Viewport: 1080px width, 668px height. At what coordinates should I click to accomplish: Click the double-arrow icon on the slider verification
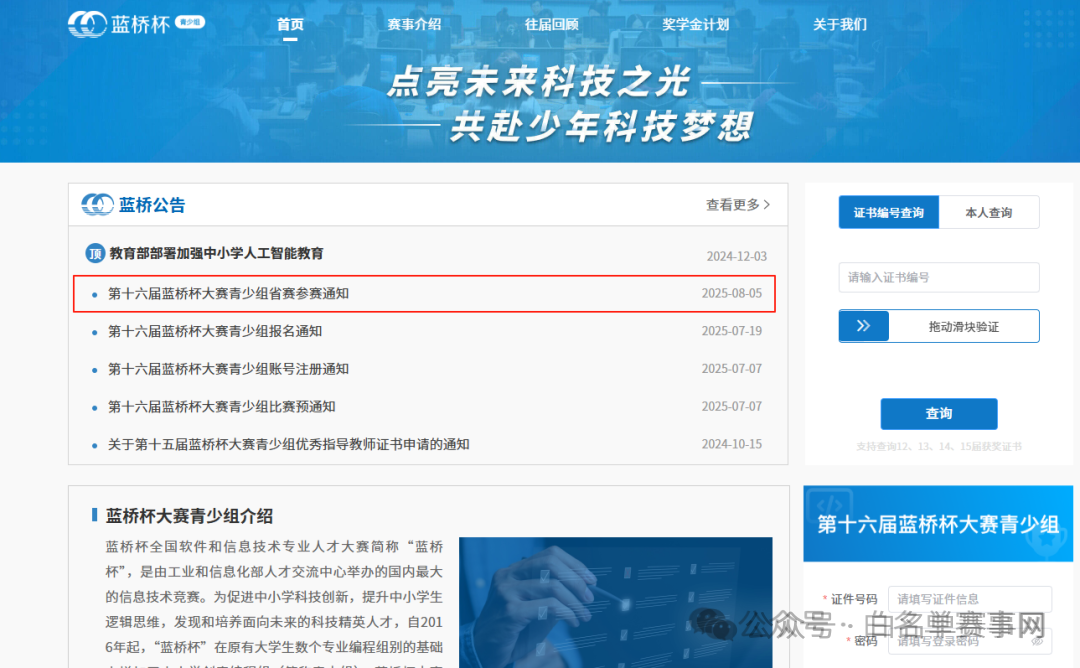click(863, 326)
